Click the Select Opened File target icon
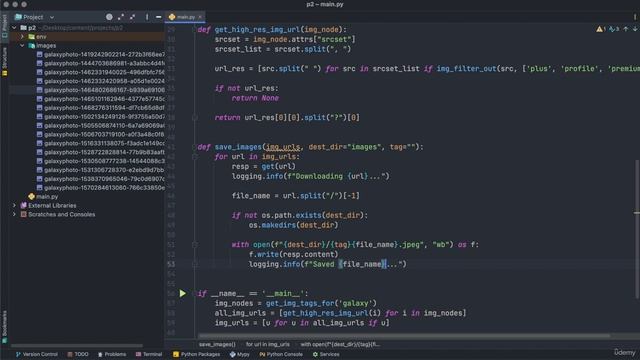The width and height of the screenshot is (640, 360). [x=109, y=17]
